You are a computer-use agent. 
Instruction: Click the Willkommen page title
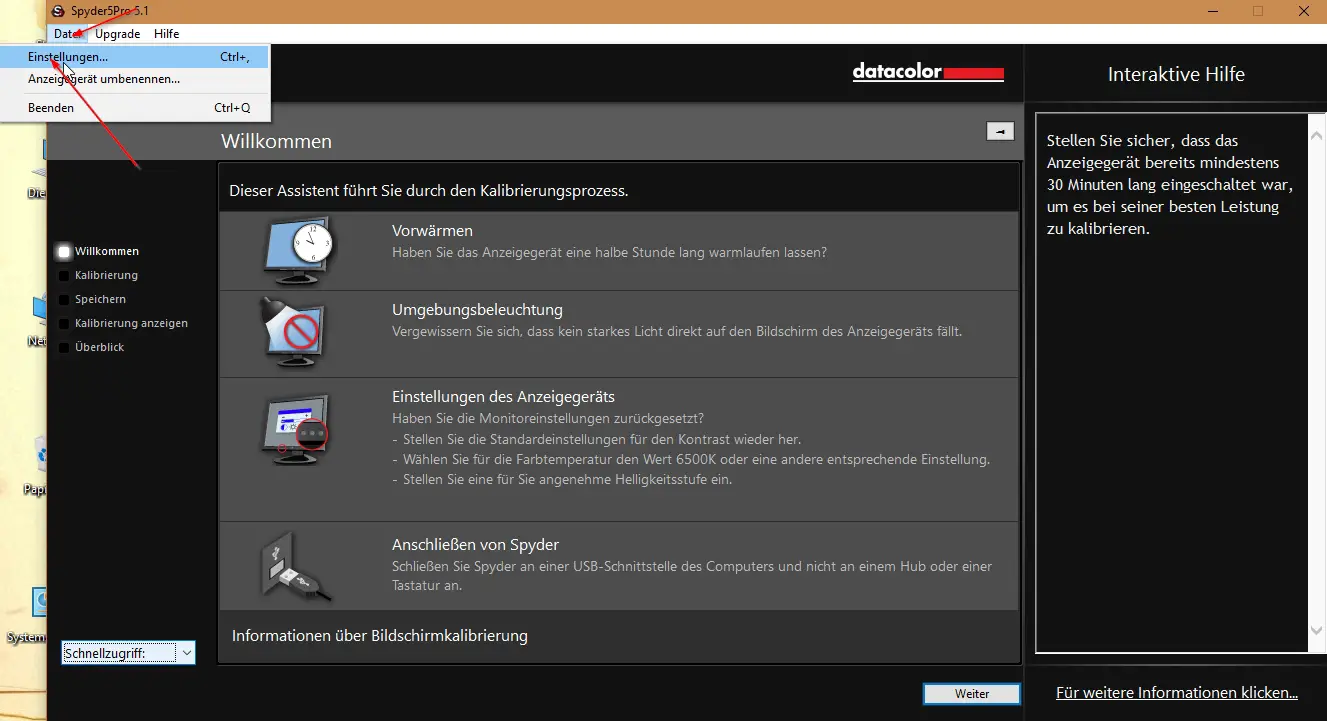click(x=276, y=142)
